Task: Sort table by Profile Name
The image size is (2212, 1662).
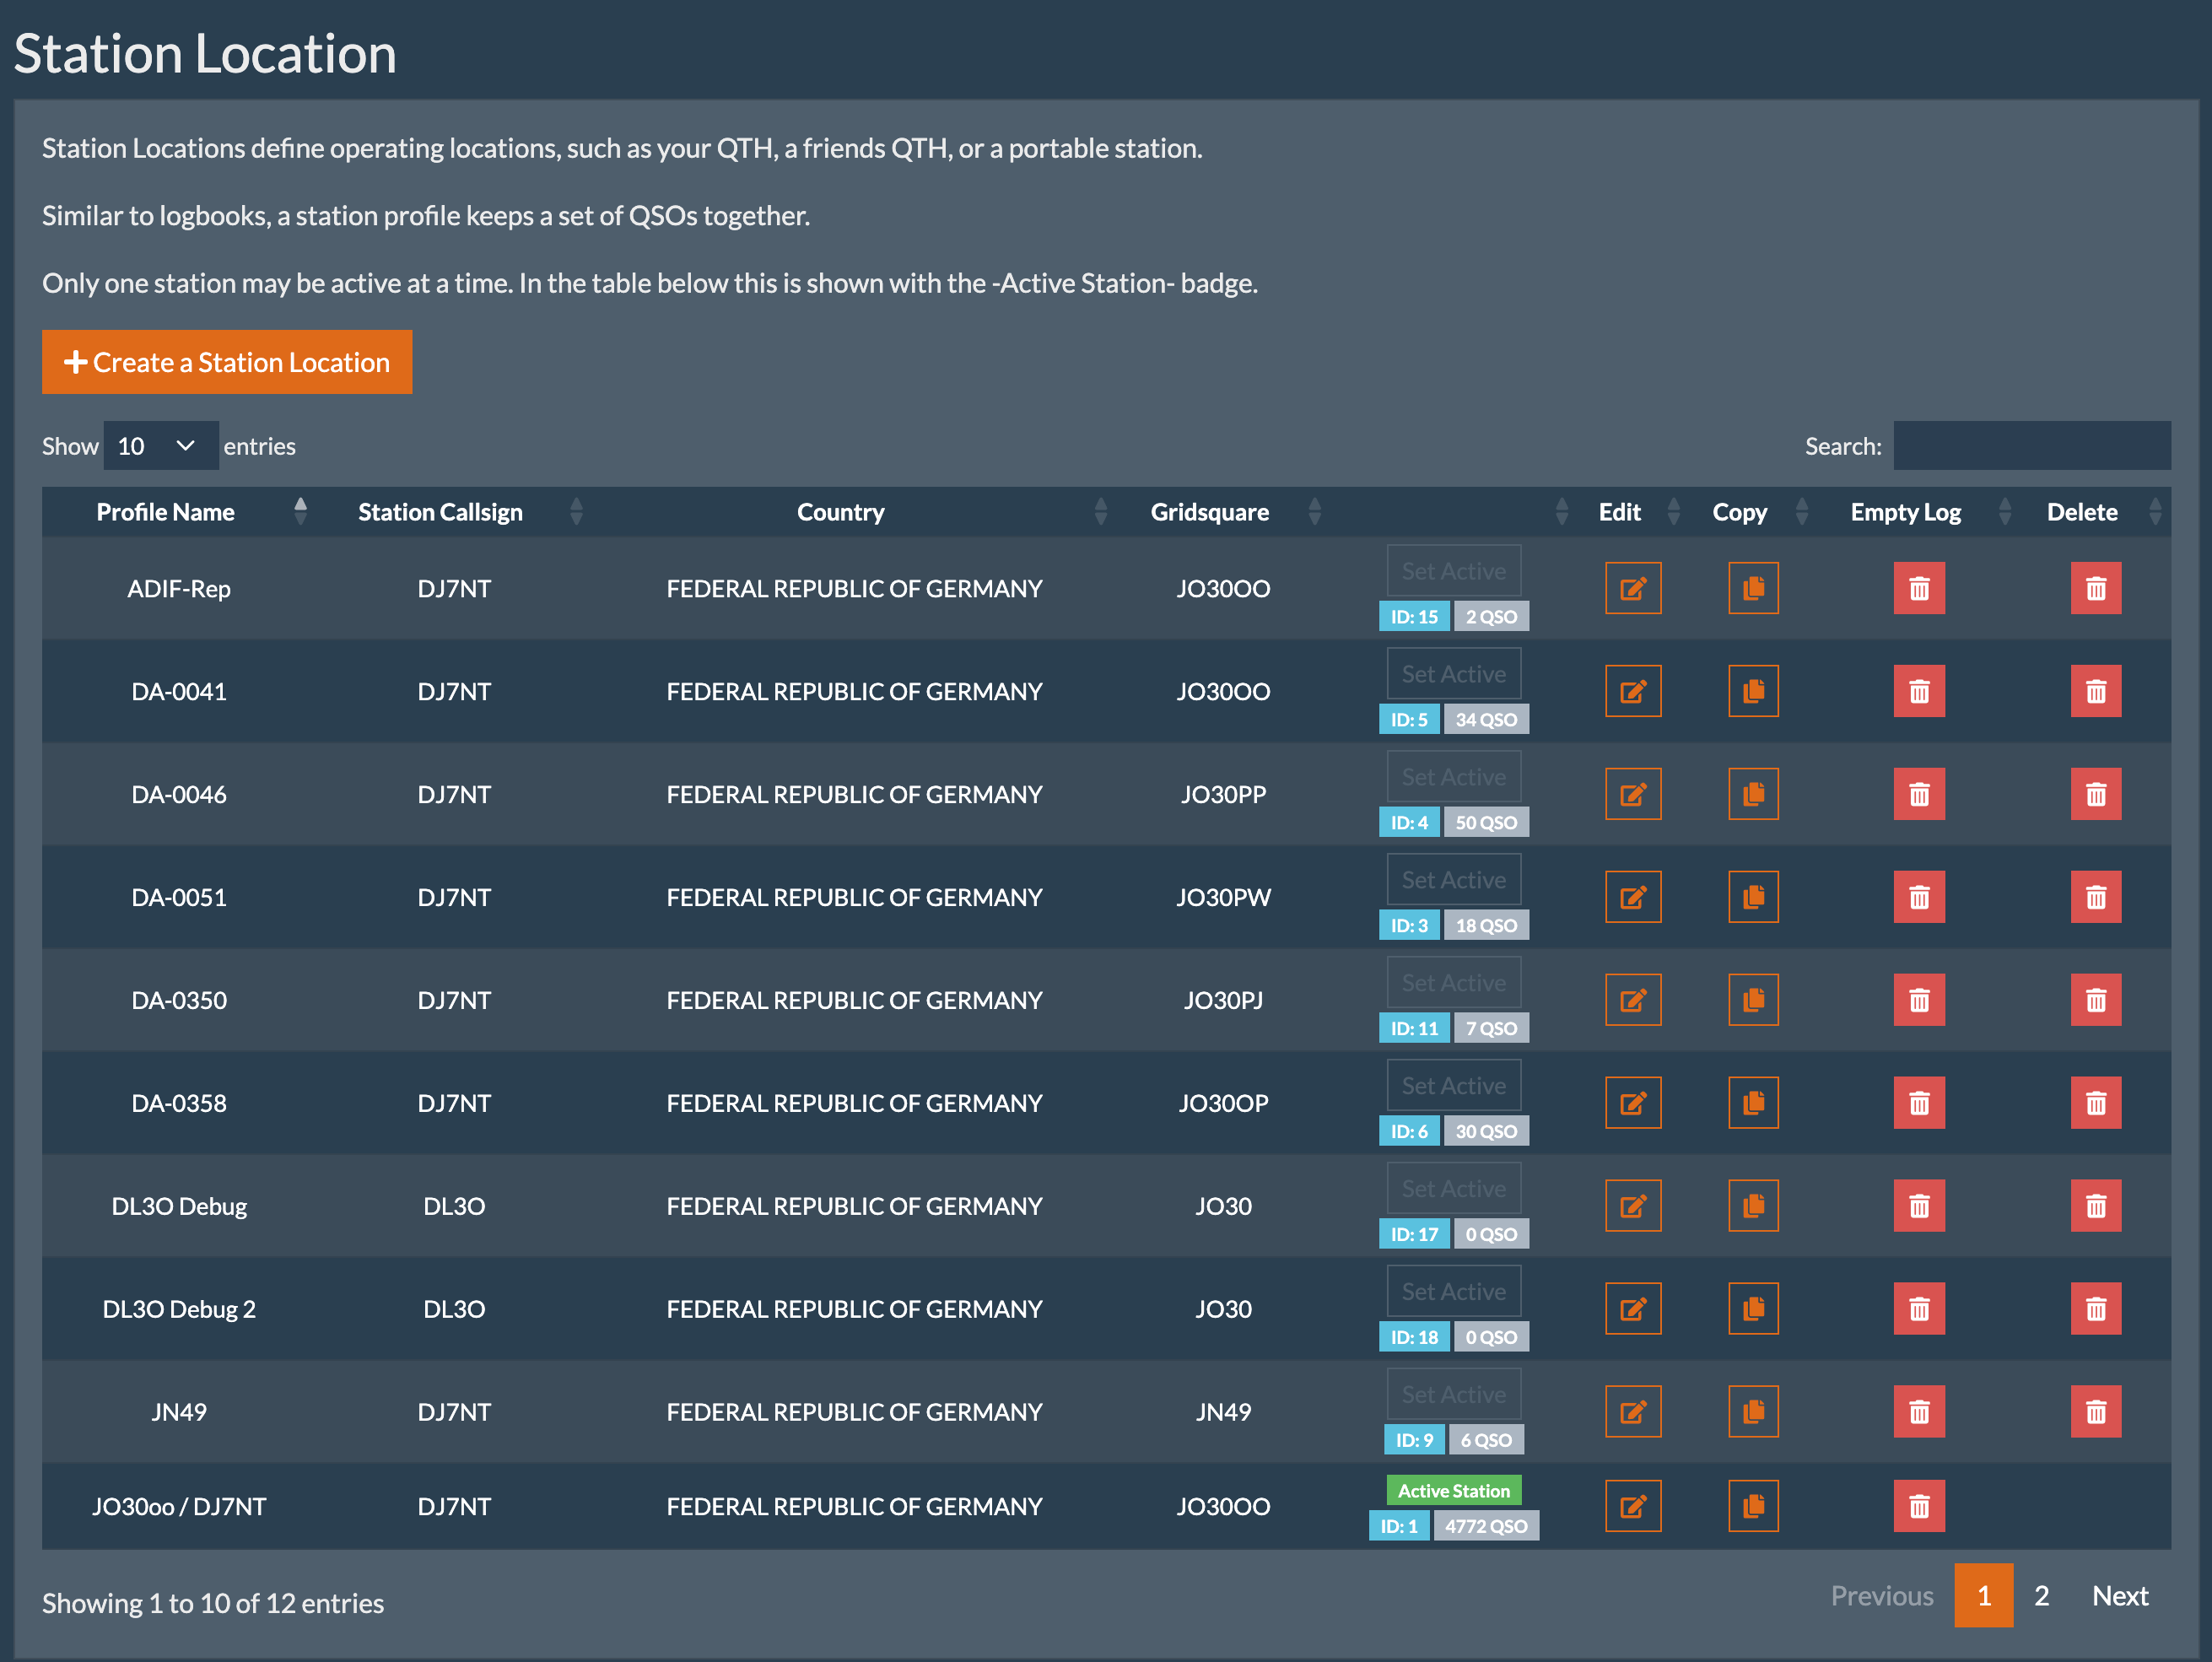Action: tap(179, 512)
